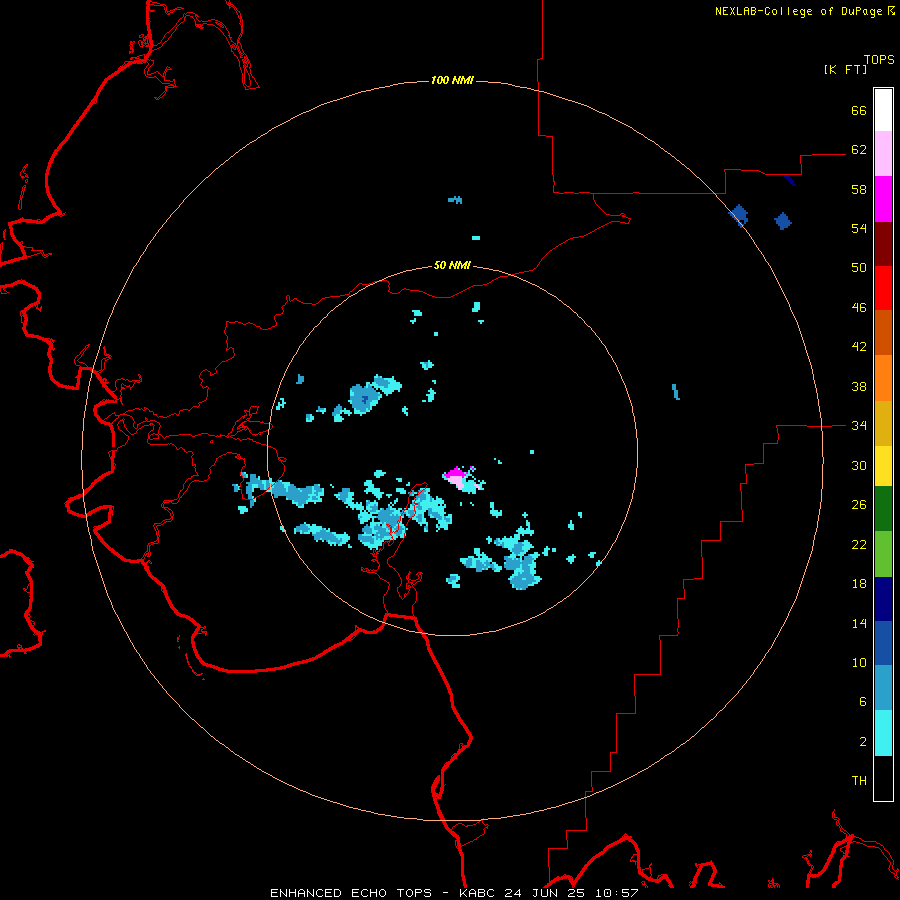Click the legend value "42"

pyautogui.click(x=859, y=347)
